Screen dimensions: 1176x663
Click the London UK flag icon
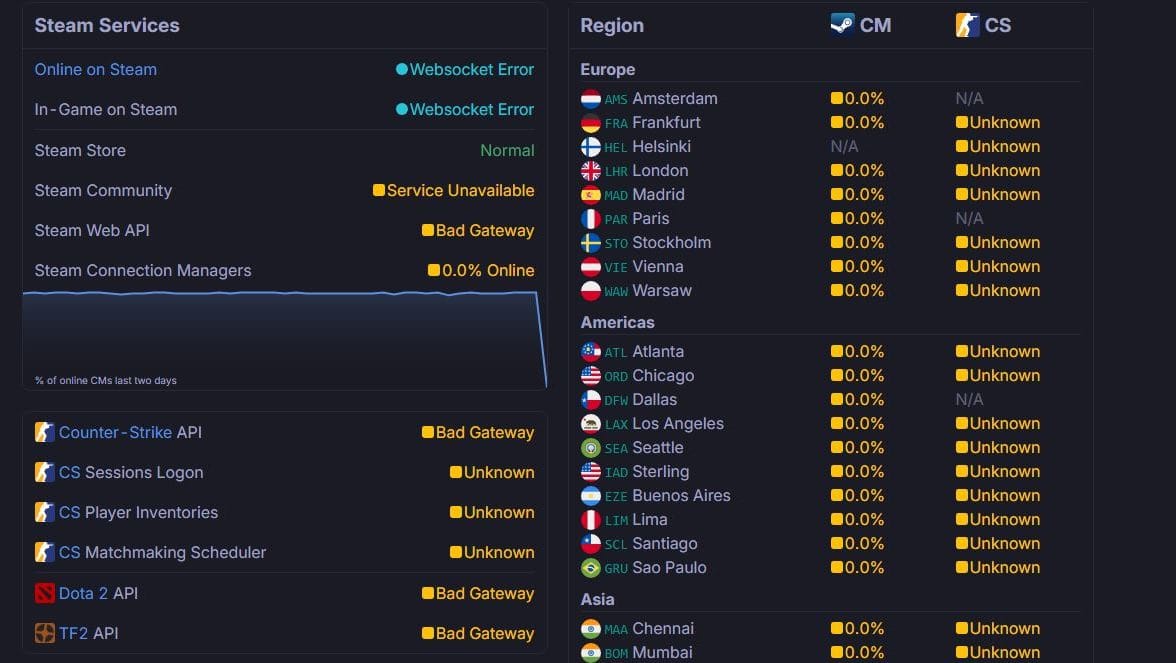coord(591,171)
